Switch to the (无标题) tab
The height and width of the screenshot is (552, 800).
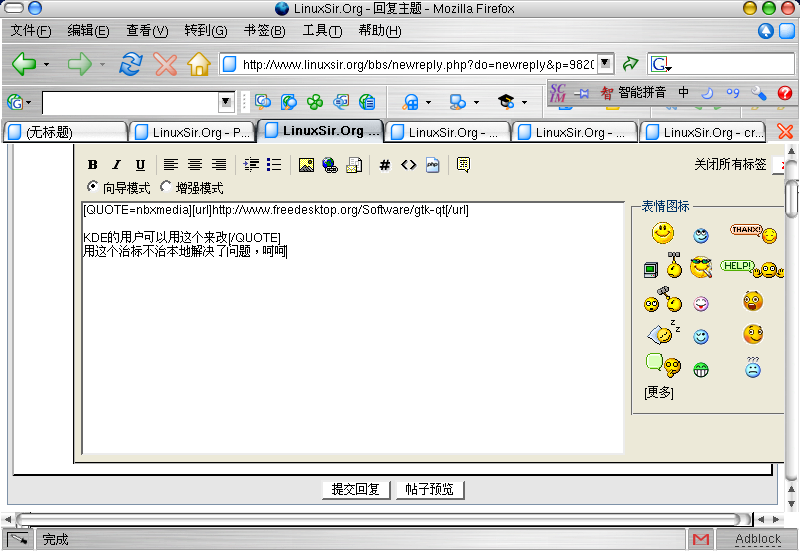click(65, 132)
